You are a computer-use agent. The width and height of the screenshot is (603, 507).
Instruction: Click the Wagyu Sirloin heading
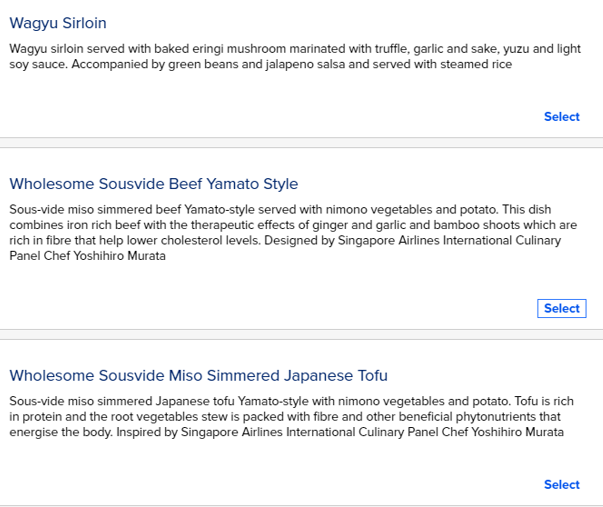pos(58,23)
